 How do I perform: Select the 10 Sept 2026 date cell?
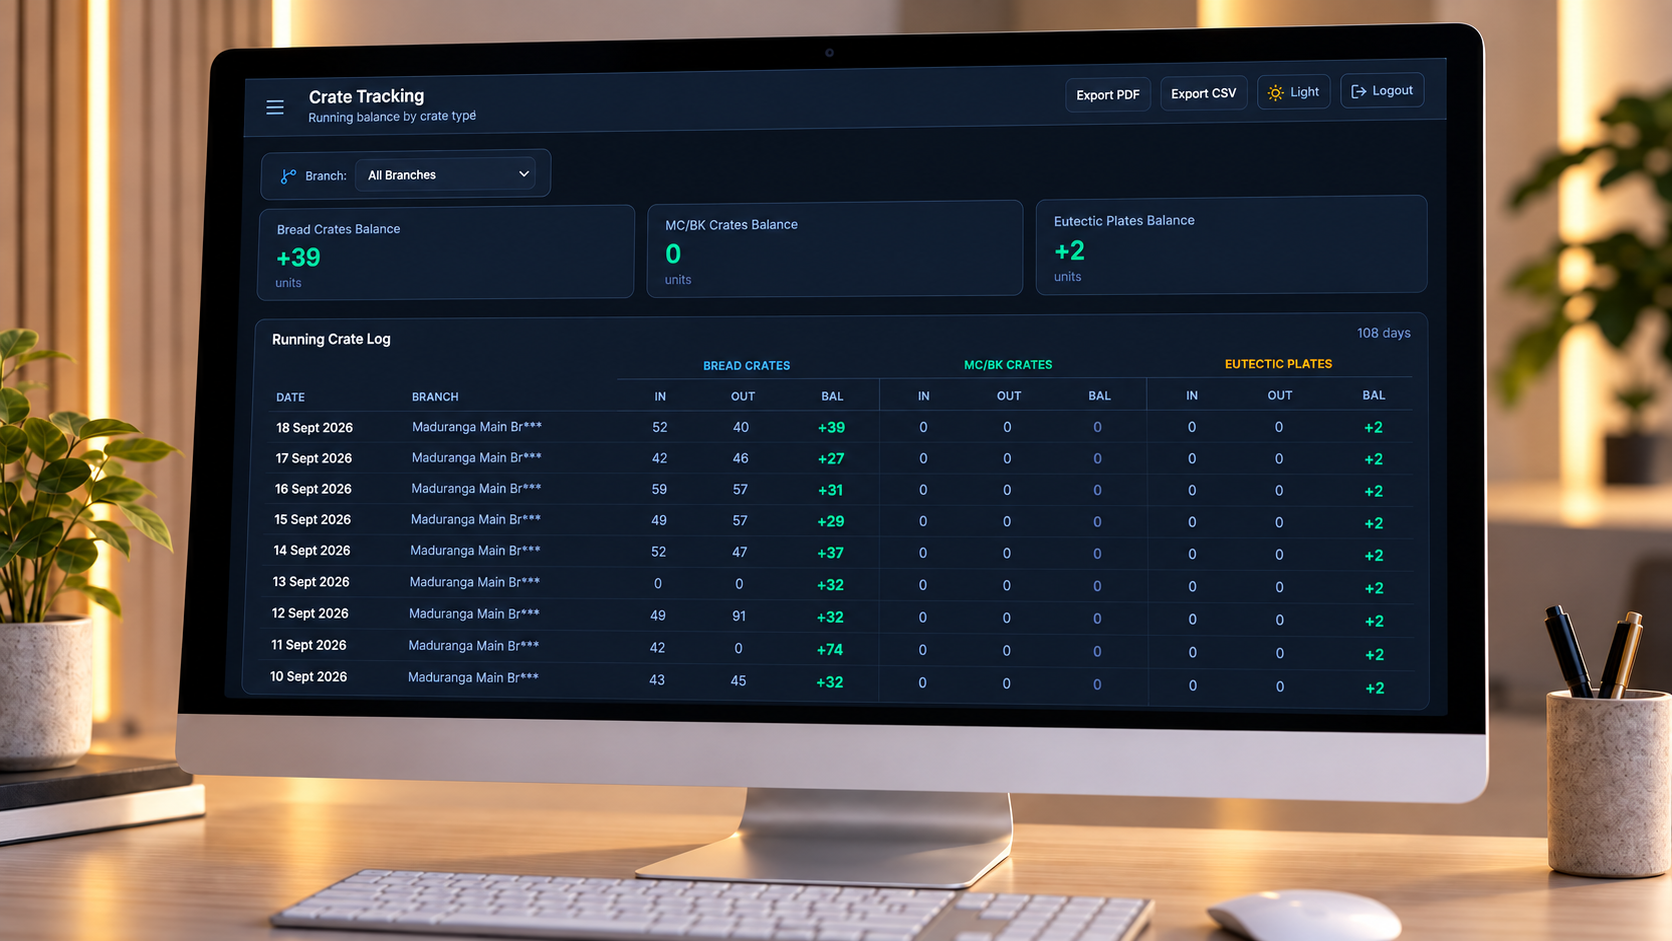(308, 677)
